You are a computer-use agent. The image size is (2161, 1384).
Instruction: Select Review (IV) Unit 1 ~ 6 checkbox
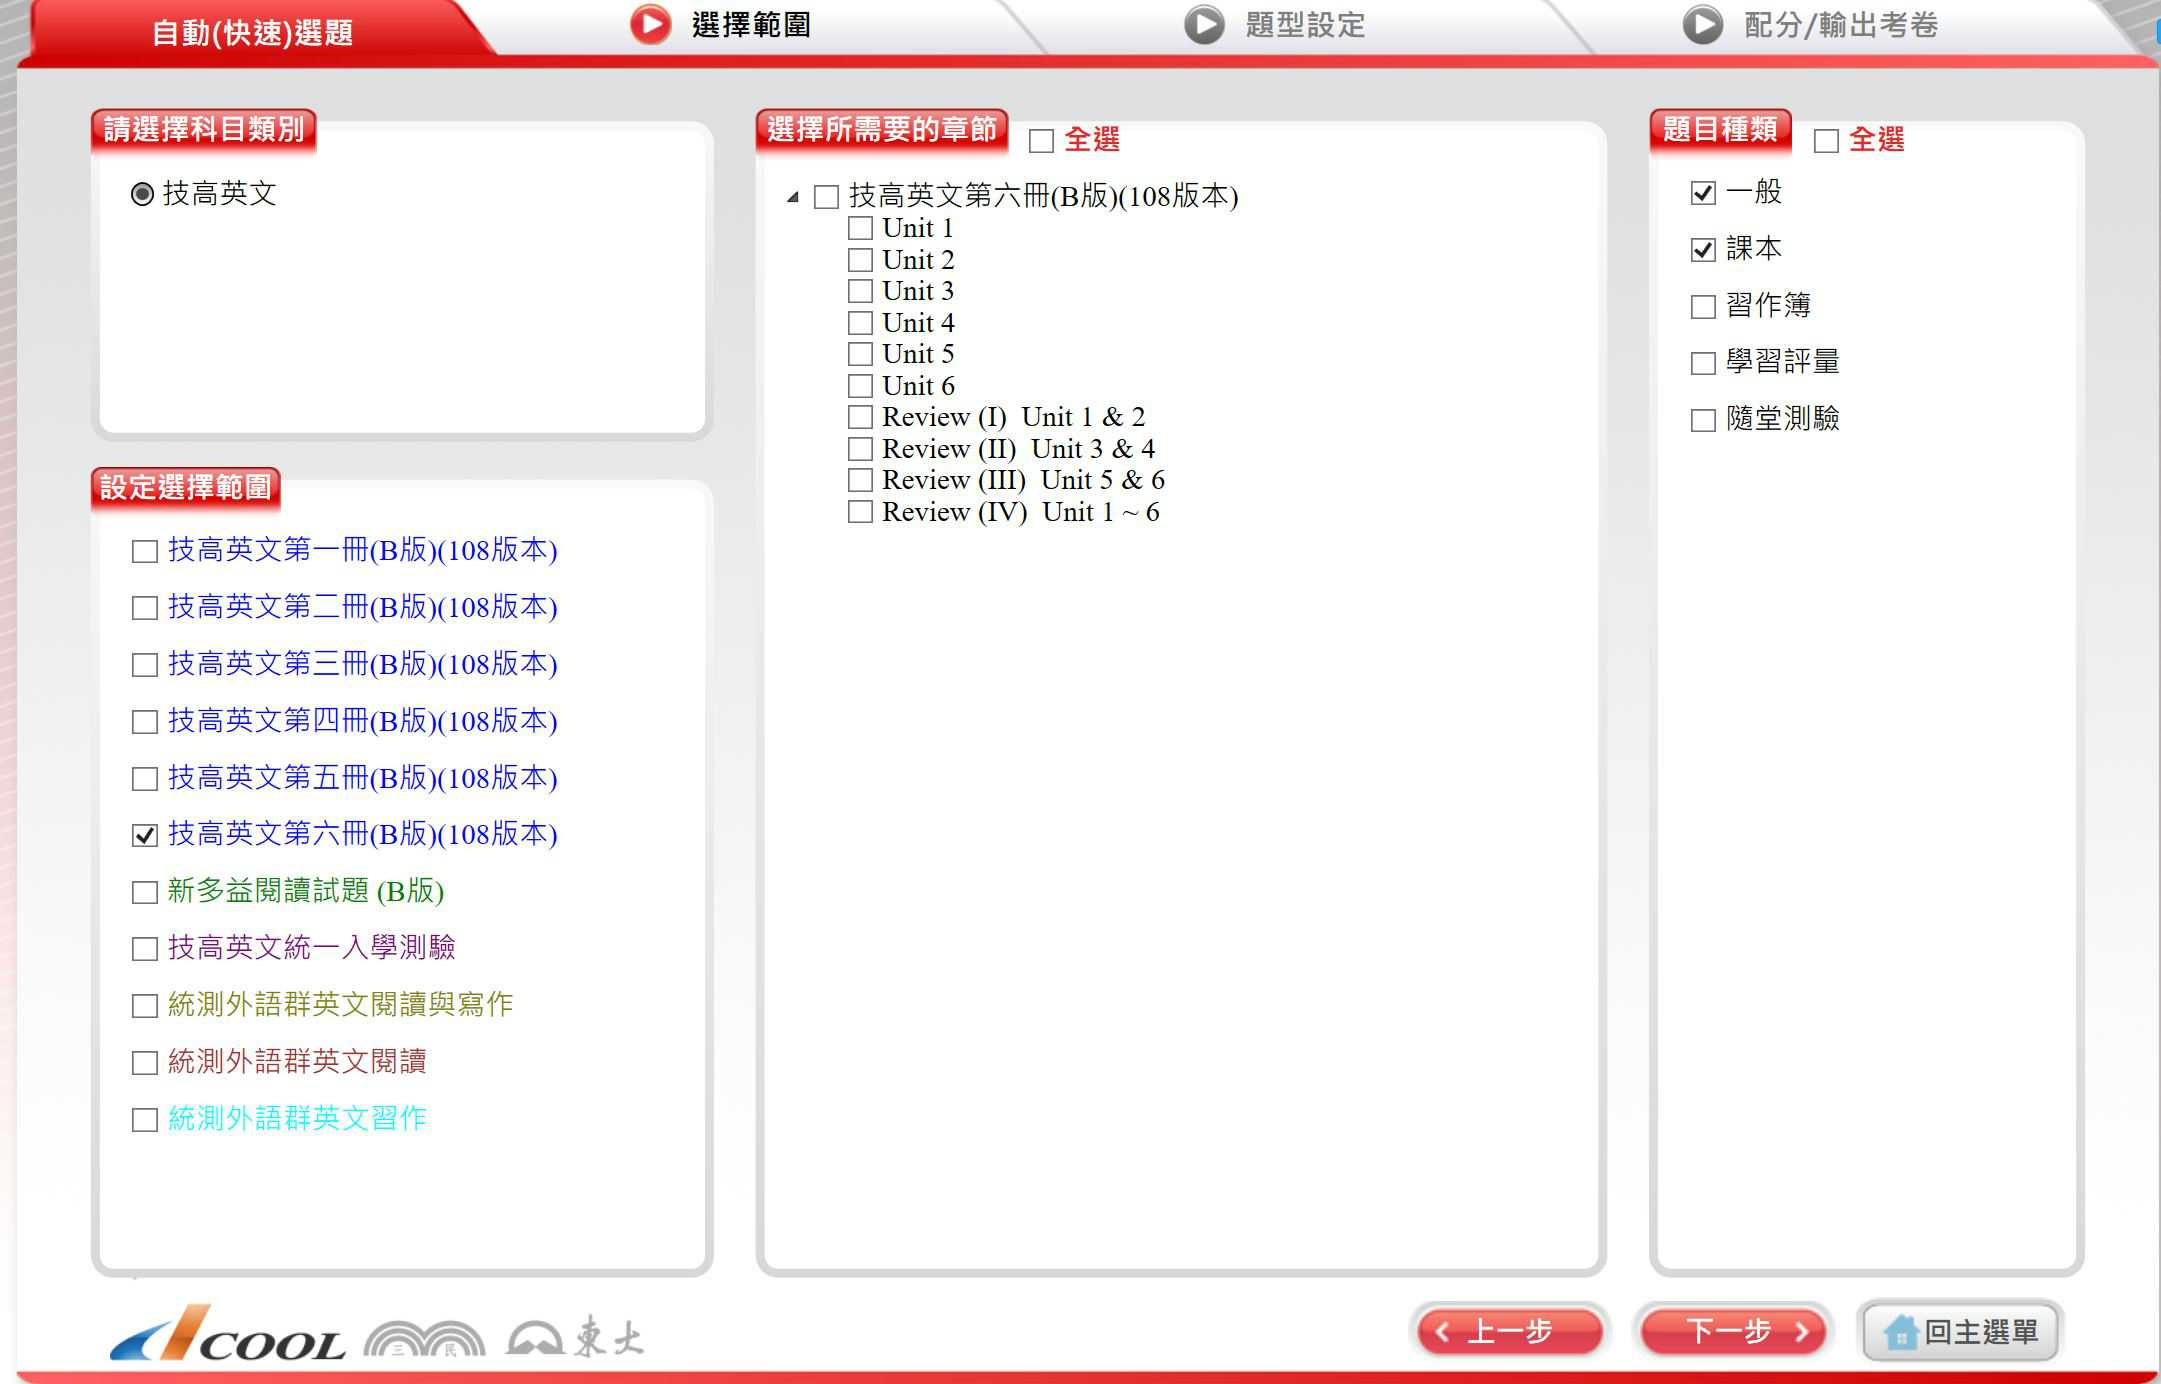860,512
